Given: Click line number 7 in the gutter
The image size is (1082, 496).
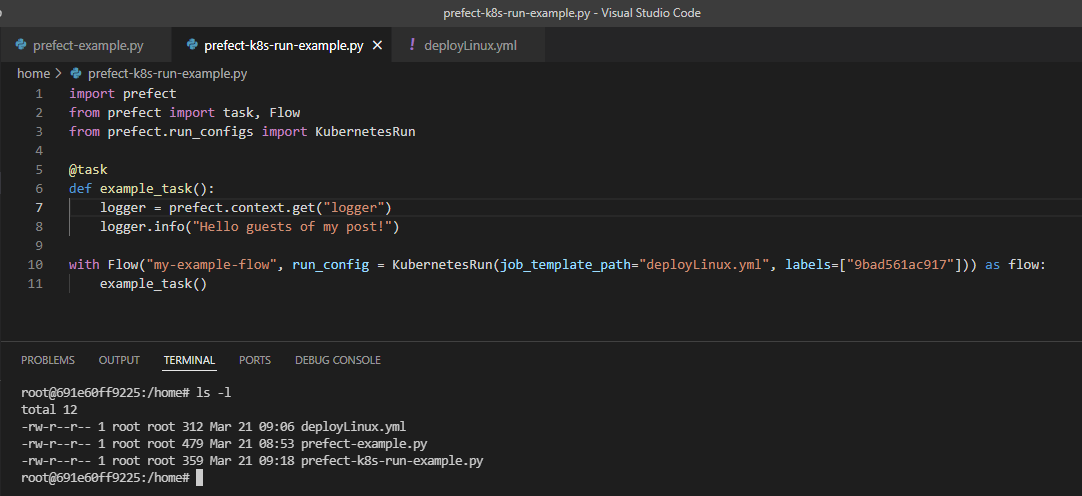Looking at the screenshot, I should coord(39,207).
